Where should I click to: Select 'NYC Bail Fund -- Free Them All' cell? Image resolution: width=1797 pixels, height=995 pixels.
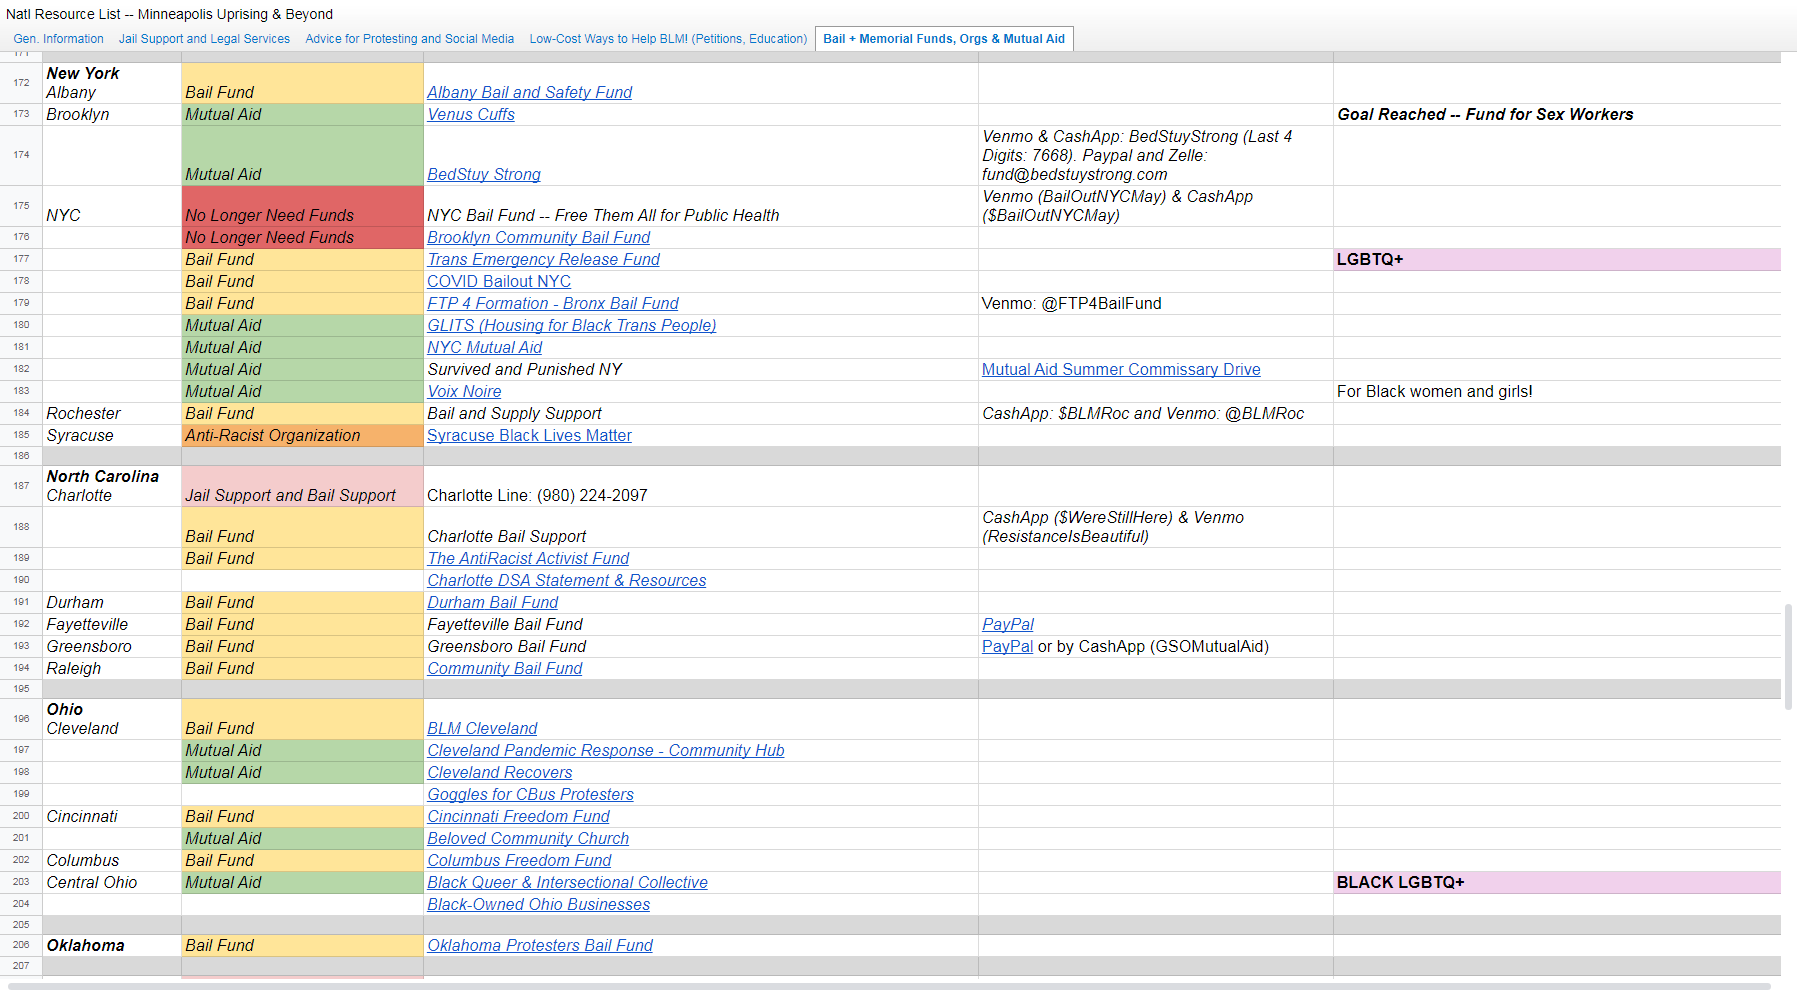click(701, 206)
